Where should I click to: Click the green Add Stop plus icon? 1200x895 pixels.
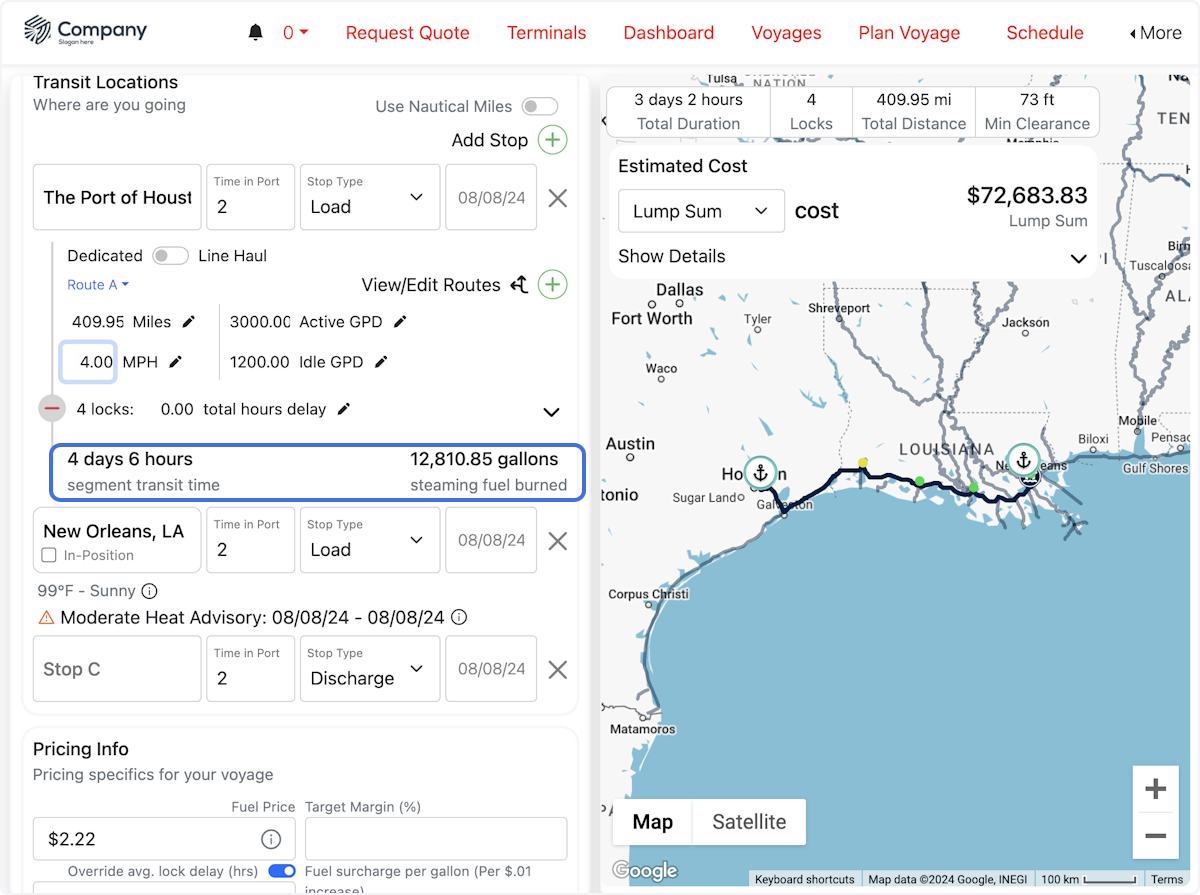553,140
